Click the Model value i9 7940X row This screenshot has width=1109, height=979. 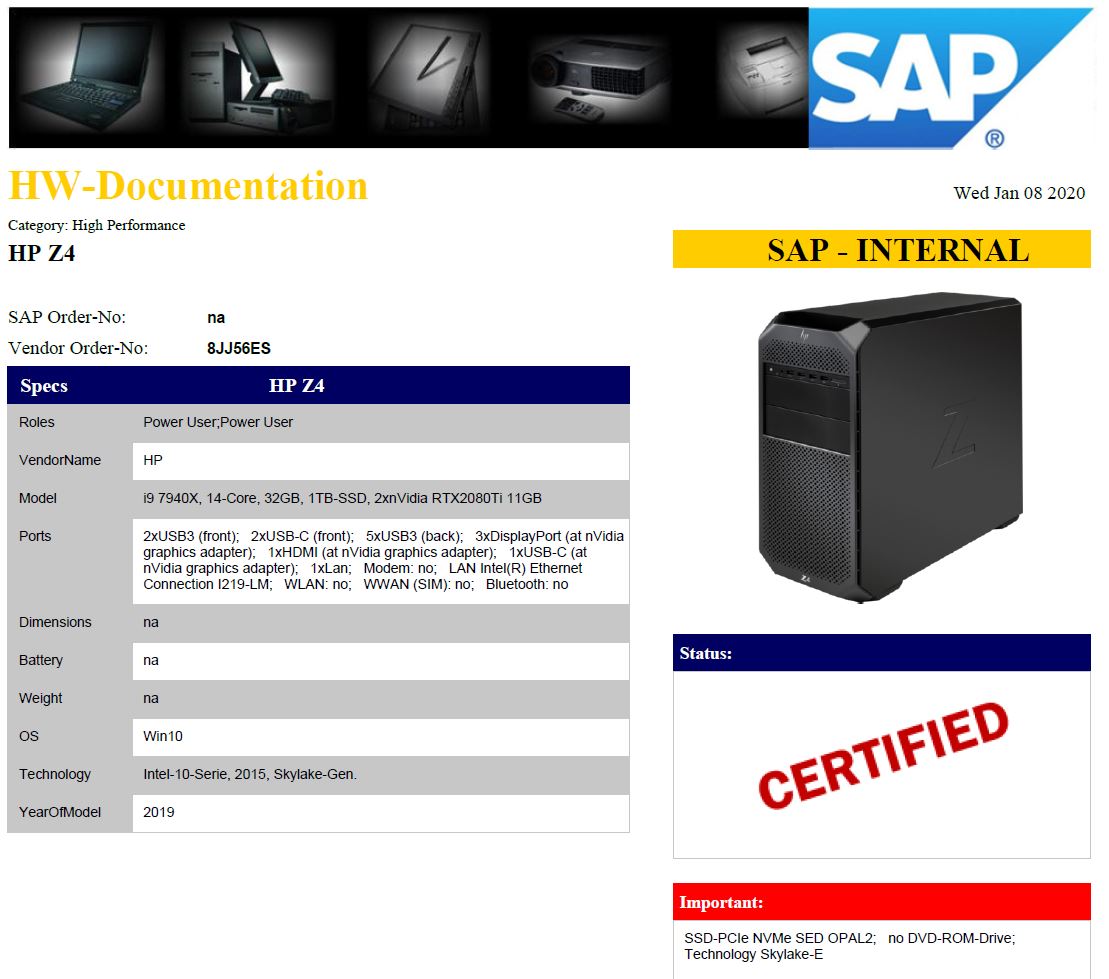click(x=342, y=498)
